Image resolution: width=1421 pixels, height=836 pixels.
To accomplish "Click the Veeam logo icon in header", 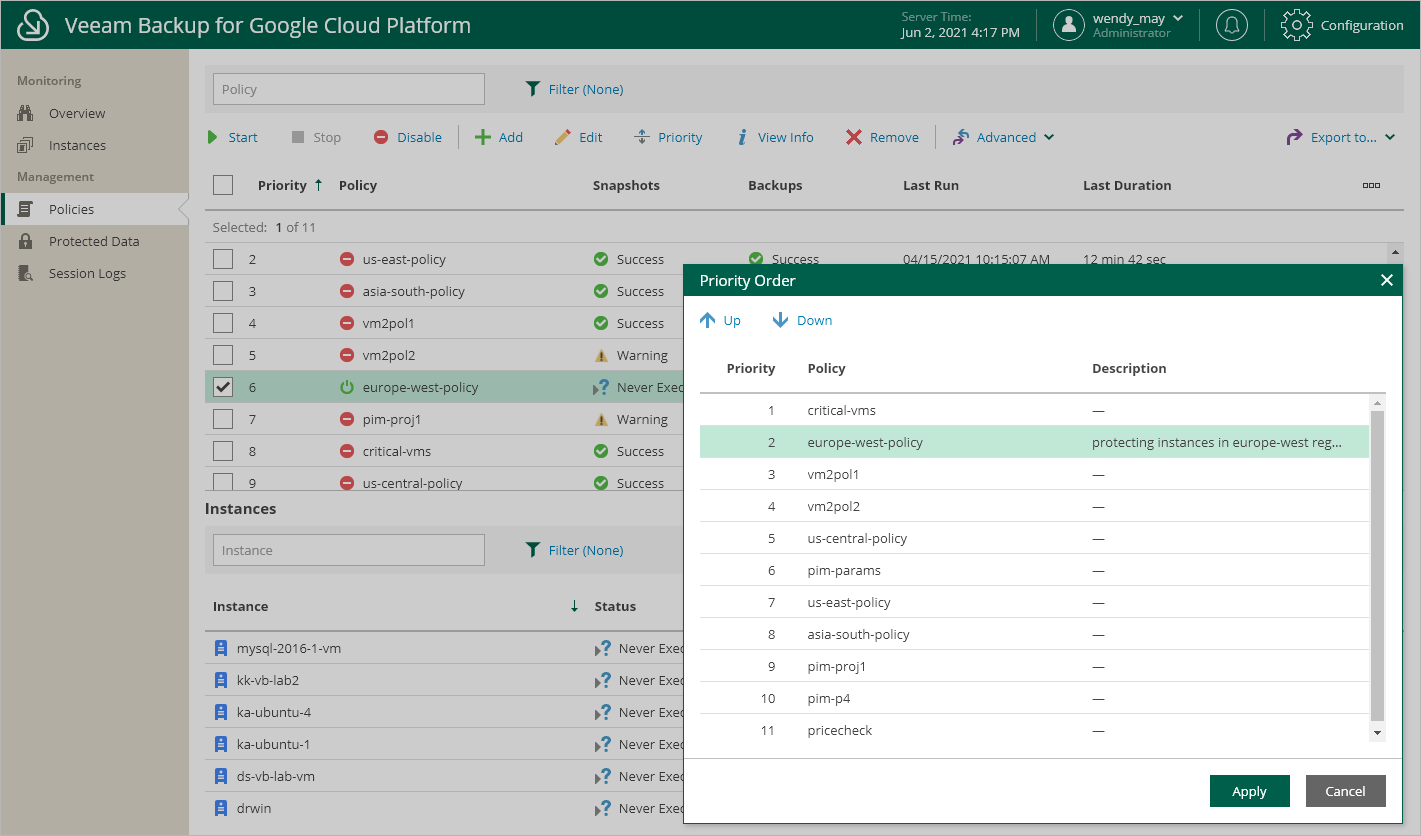I will coord(34,25).
